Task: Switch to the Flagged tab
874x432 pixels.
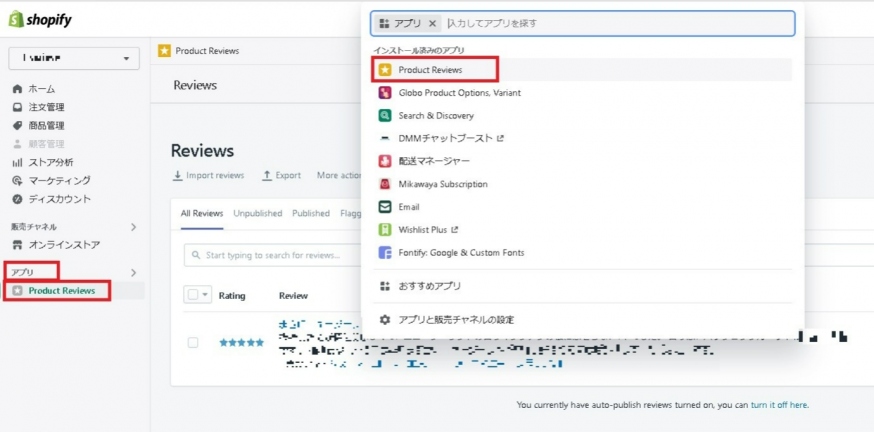Action: coord(351,213)
